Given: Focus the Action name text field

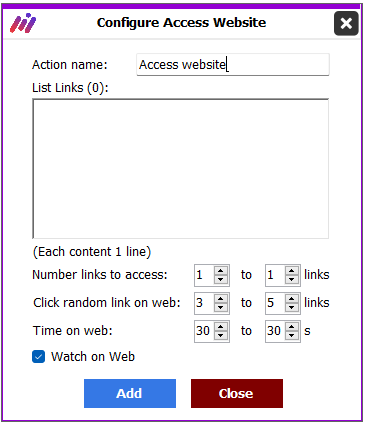Looking at the screenshot, I should pyautogui.click(x=233, y=64).
